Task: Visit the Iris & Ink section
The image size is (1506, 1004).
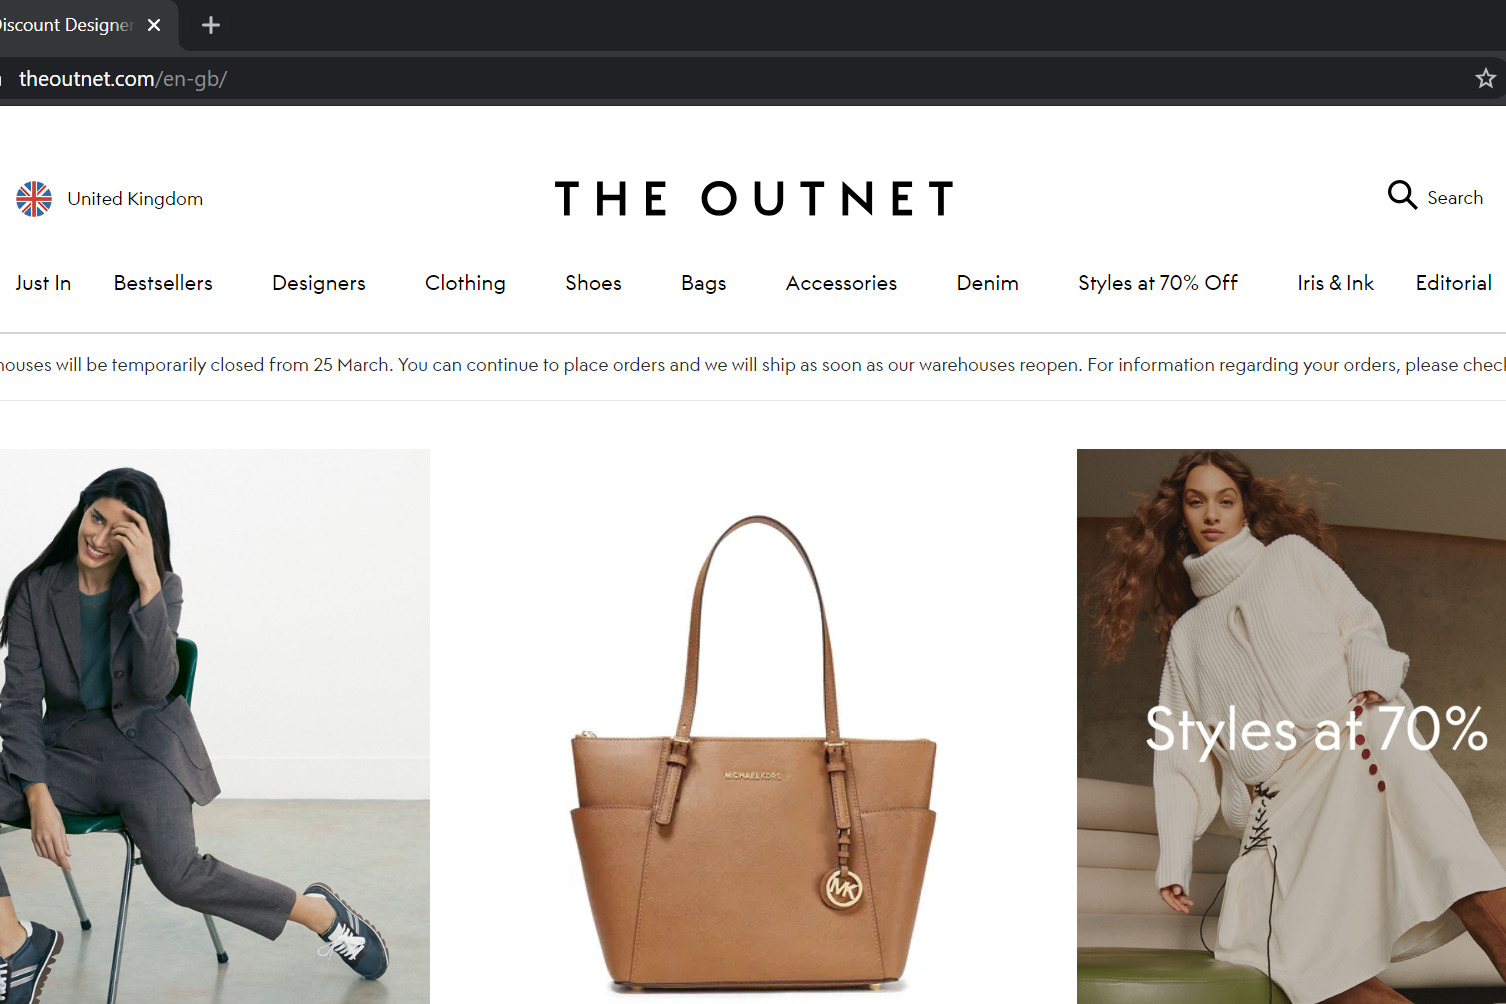Action: point(1335,283)
